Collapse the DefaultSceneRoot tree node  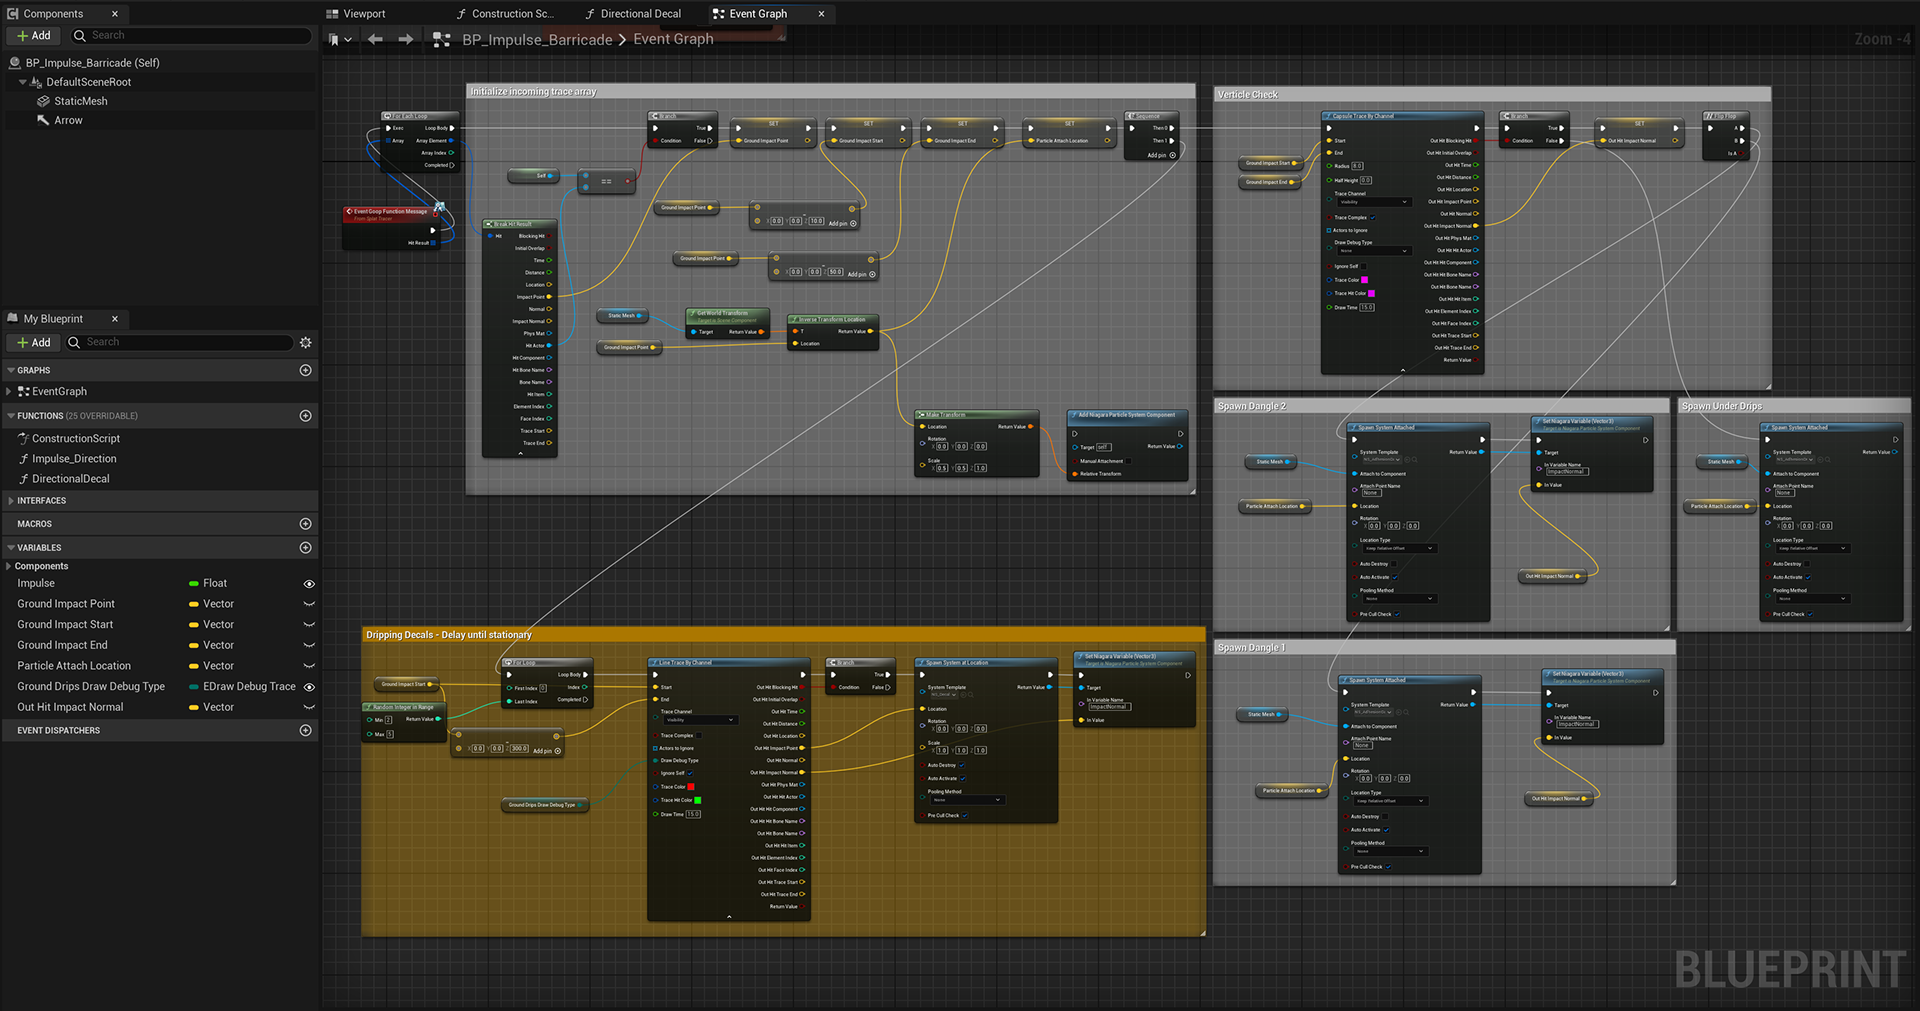pos(23,82)
